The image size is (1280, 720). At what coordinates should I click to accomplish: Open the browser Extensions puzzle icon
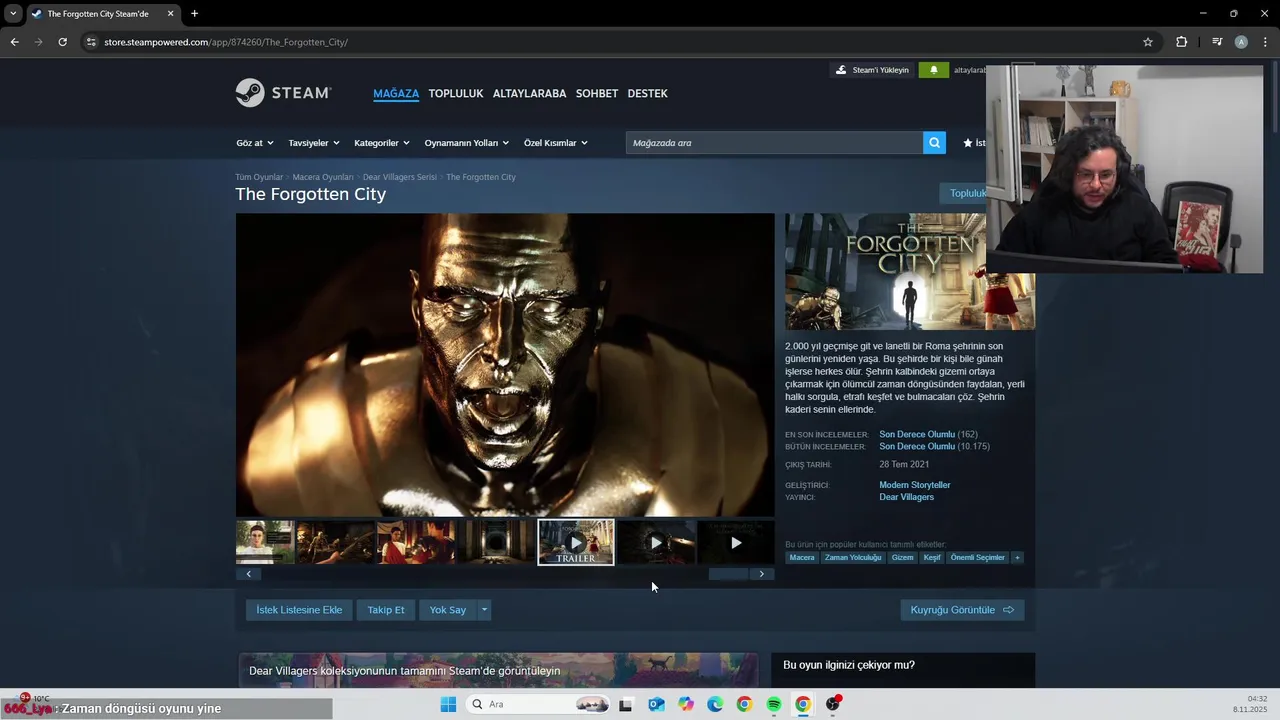coord(1182,42)
